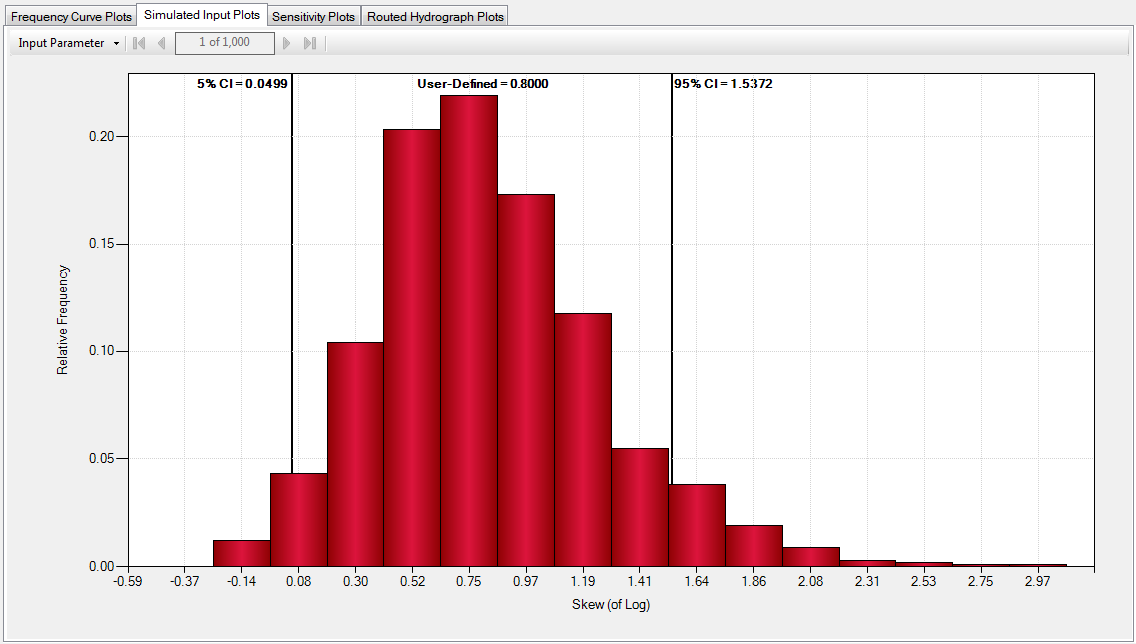
Task: Go to the previous simulation record
Action: click(161, 43)
